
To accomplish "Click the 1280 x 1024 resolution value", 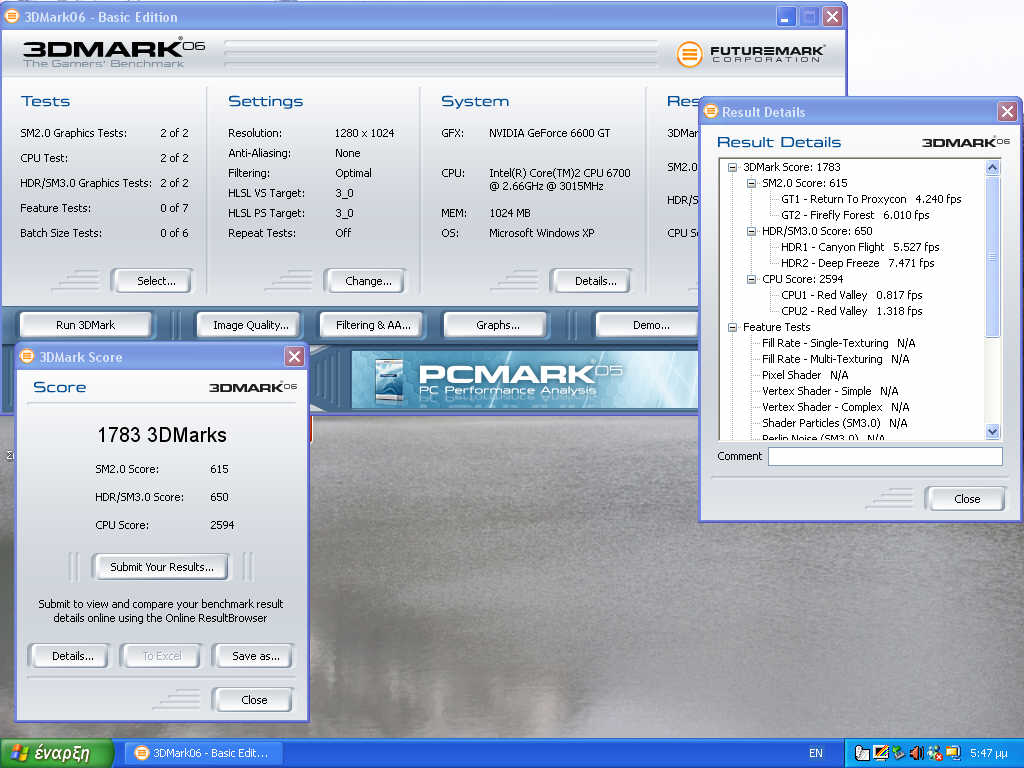I will point(364,133).
